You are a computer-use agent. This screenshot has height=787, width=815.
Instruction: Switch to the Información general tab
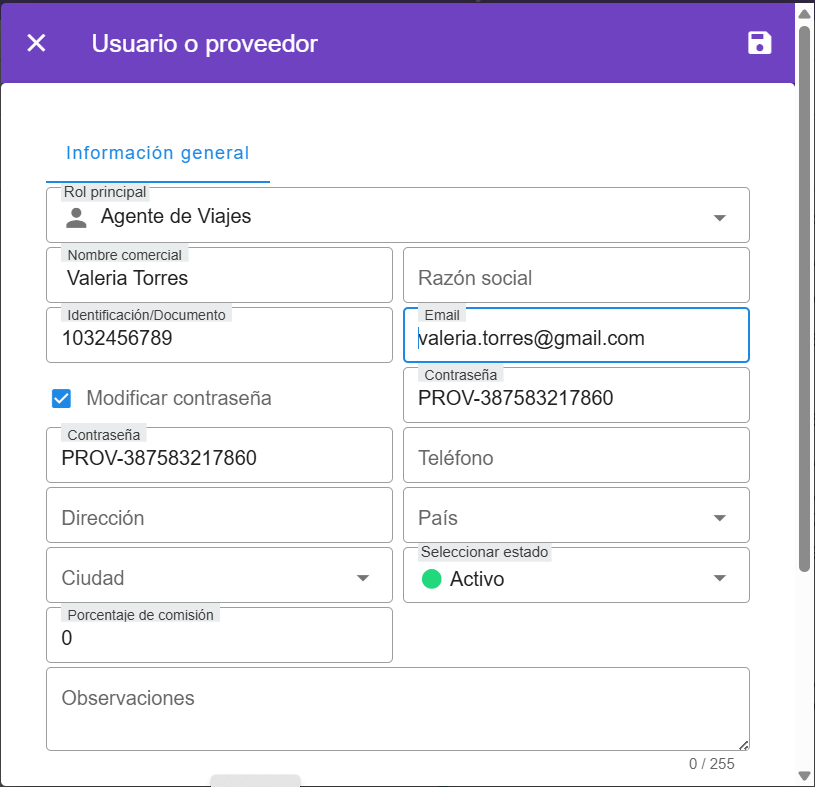point(157,153)
